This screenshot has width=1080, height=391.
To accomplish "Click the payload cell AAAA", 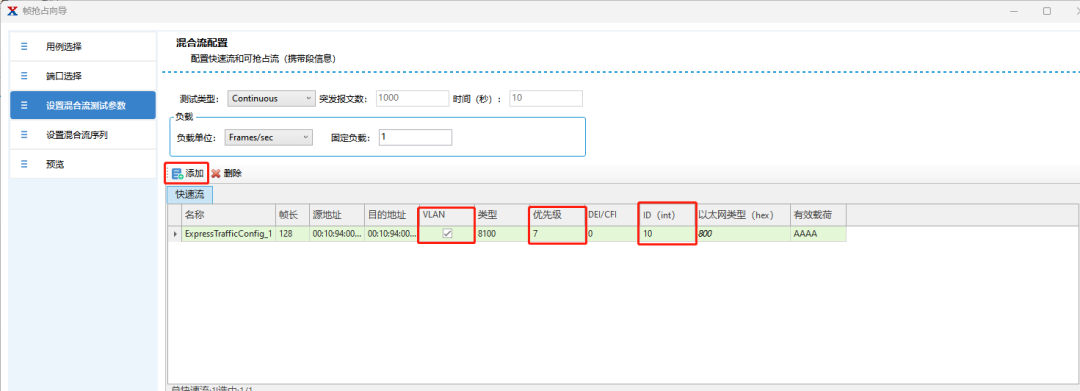I will pos(818,234).
